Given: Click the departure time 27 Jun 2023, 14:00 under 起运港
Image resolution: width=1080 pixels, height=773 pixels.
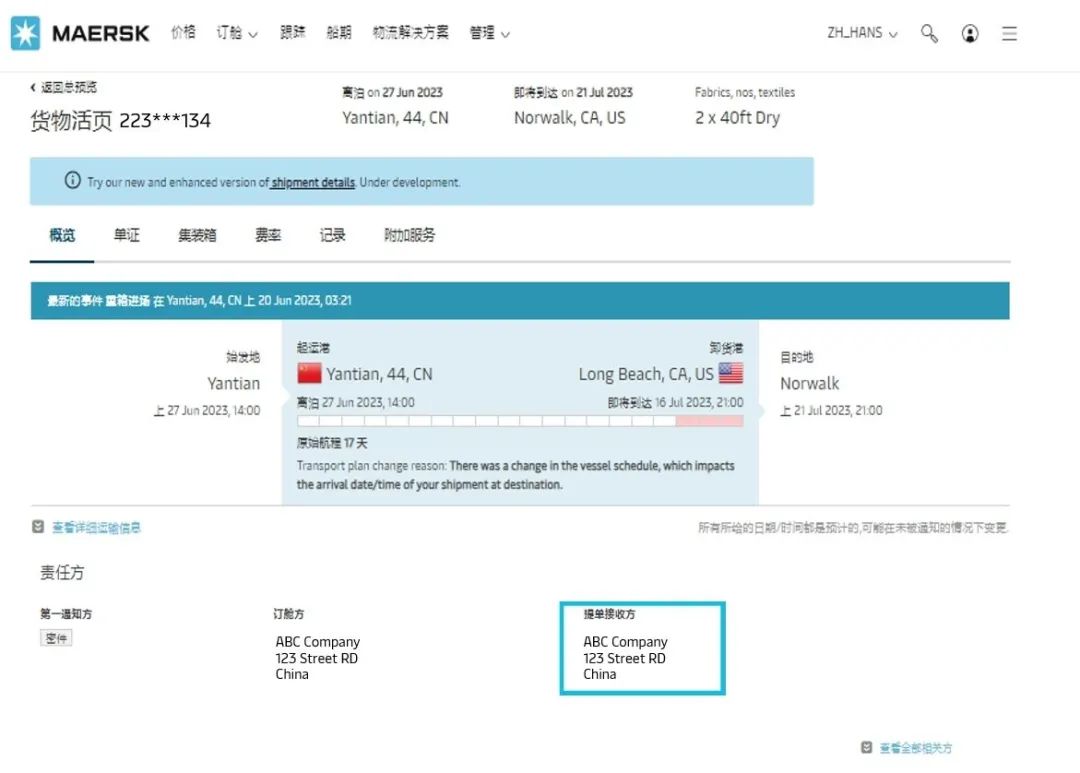Looking at the screenshot, I should click(368, 402).
